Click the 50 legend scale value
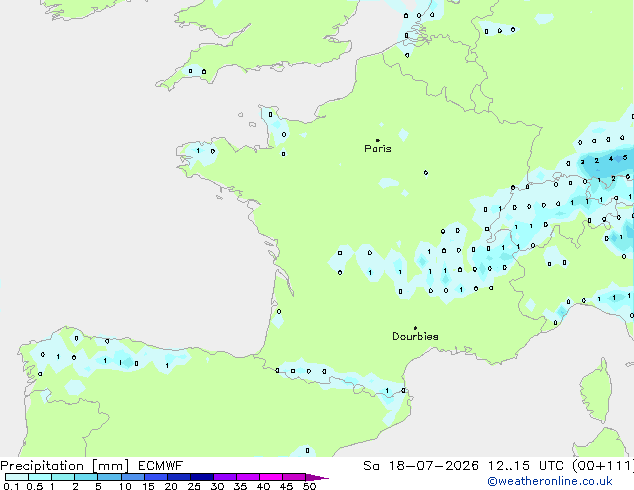Image resolution: width=634 pixels, height=490 pixels. pos(309,486)
